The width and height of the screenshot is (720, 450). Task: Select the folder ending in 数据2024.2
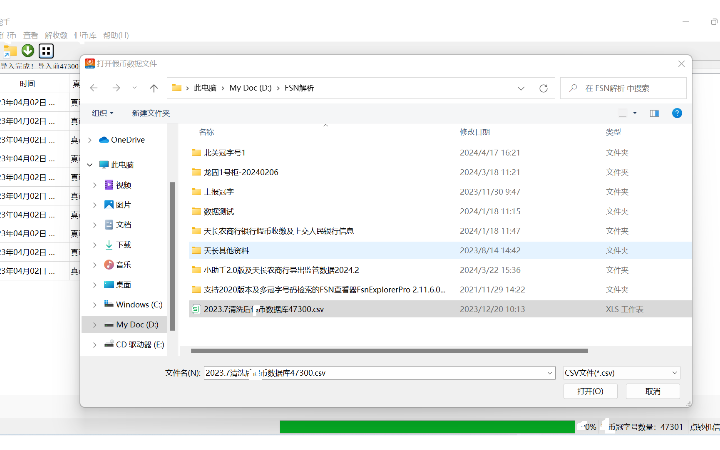(x=440, y=270)
